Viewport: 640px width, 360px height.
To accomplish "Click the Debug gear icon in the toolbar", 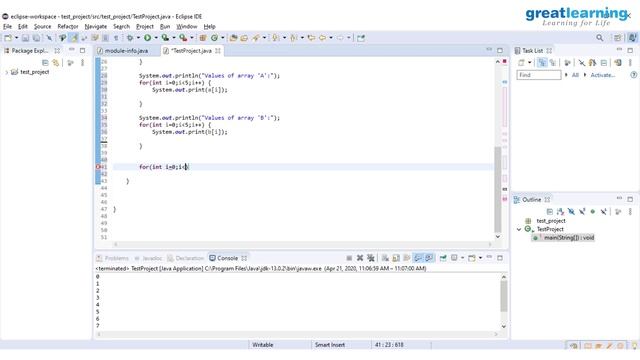I will click(130, 38).
